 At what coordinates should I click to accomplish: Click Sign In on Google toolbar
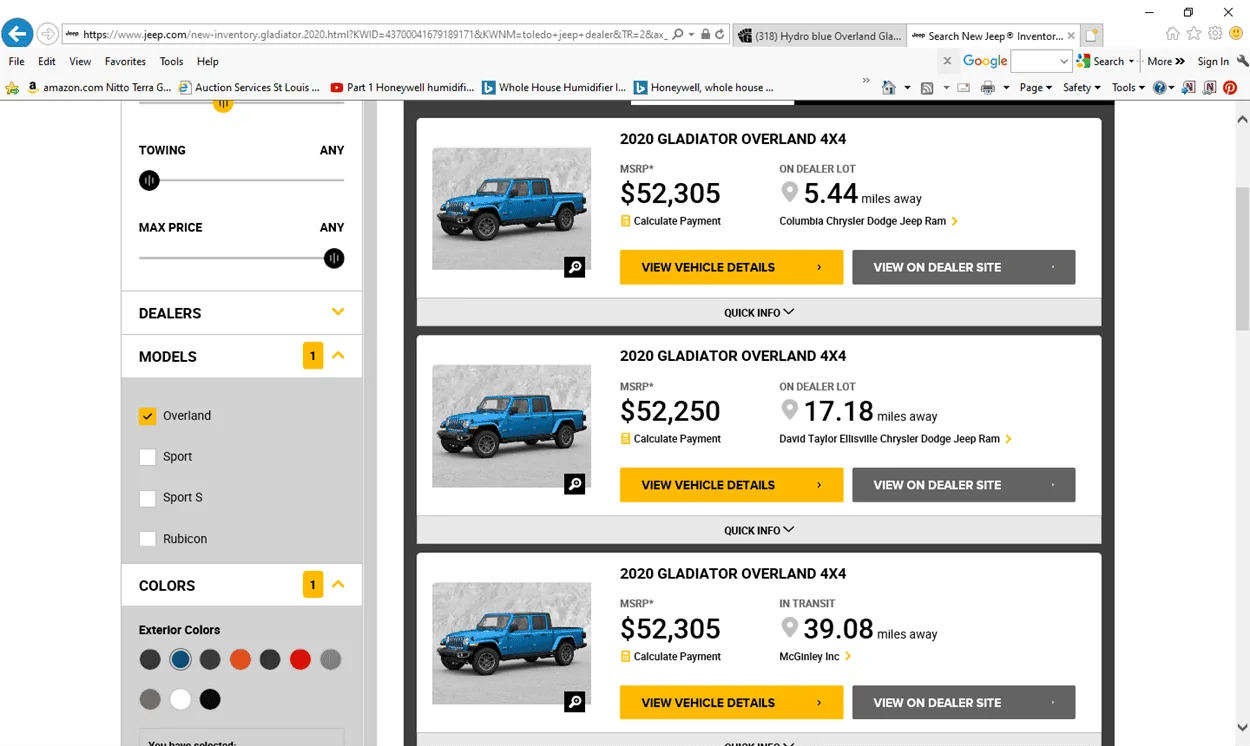(x=1213, y=61)
